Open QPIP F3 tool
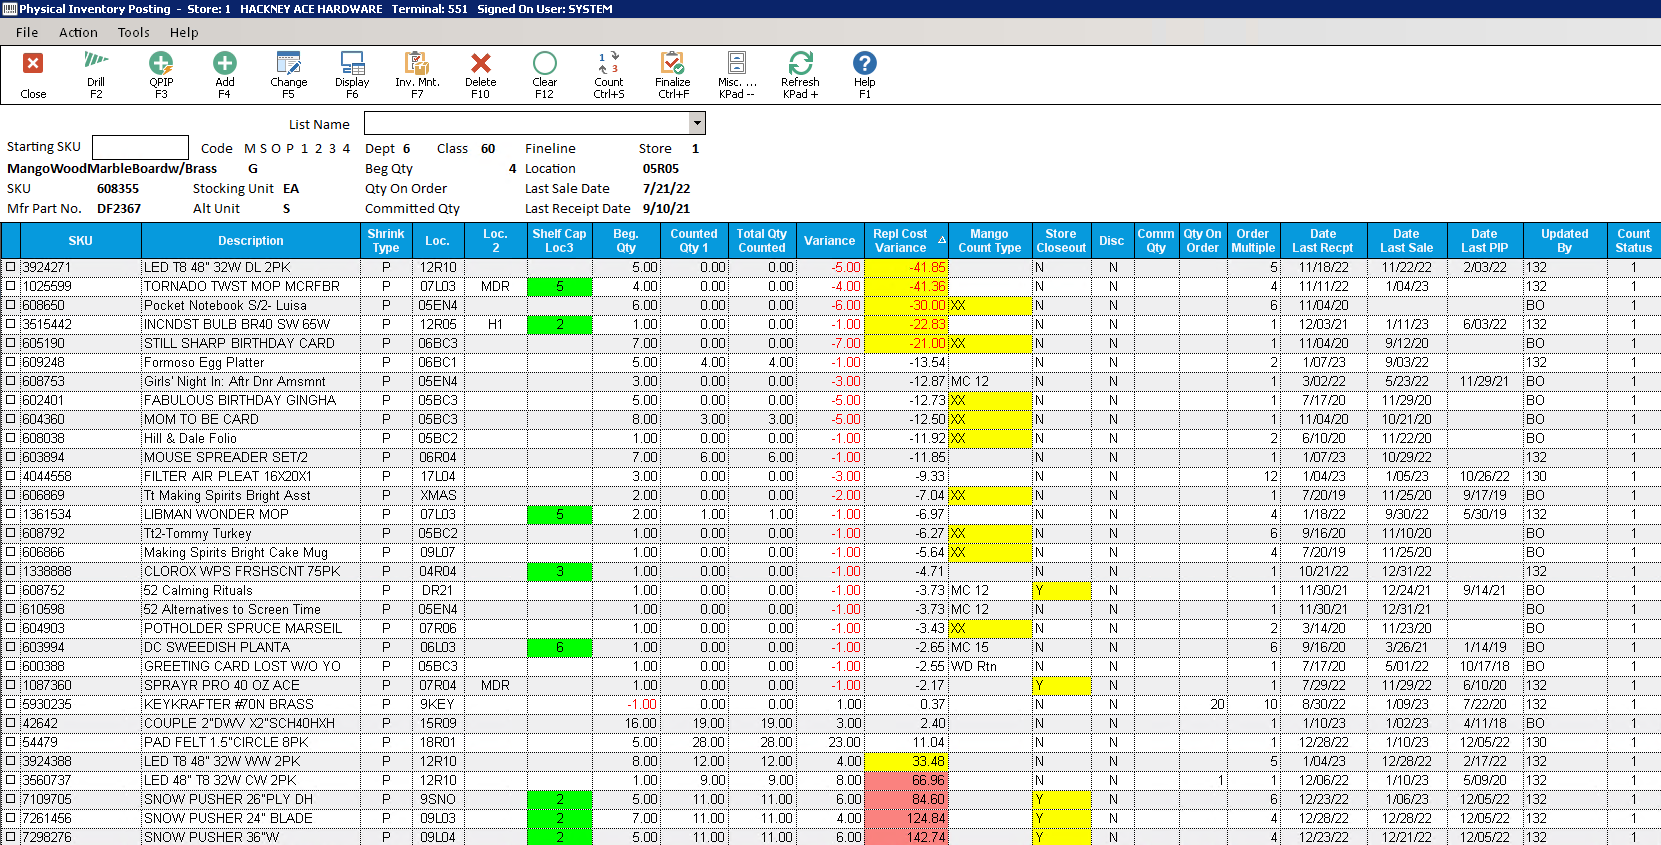 [161, 75]
